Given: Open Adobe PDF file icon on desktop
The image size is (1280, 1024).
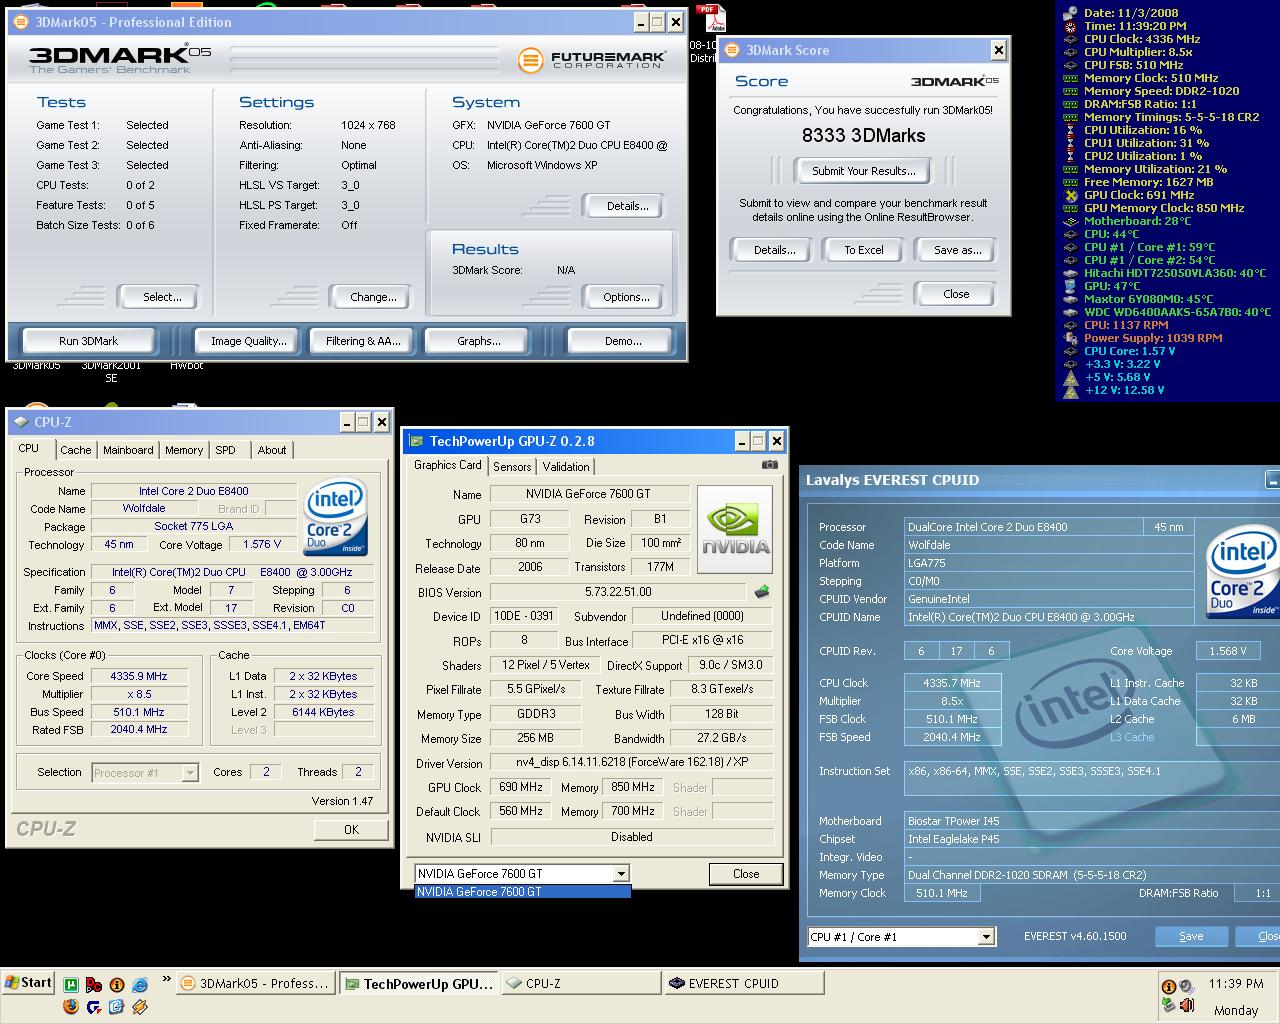Looking at the screenshot, I should point(709,18).
